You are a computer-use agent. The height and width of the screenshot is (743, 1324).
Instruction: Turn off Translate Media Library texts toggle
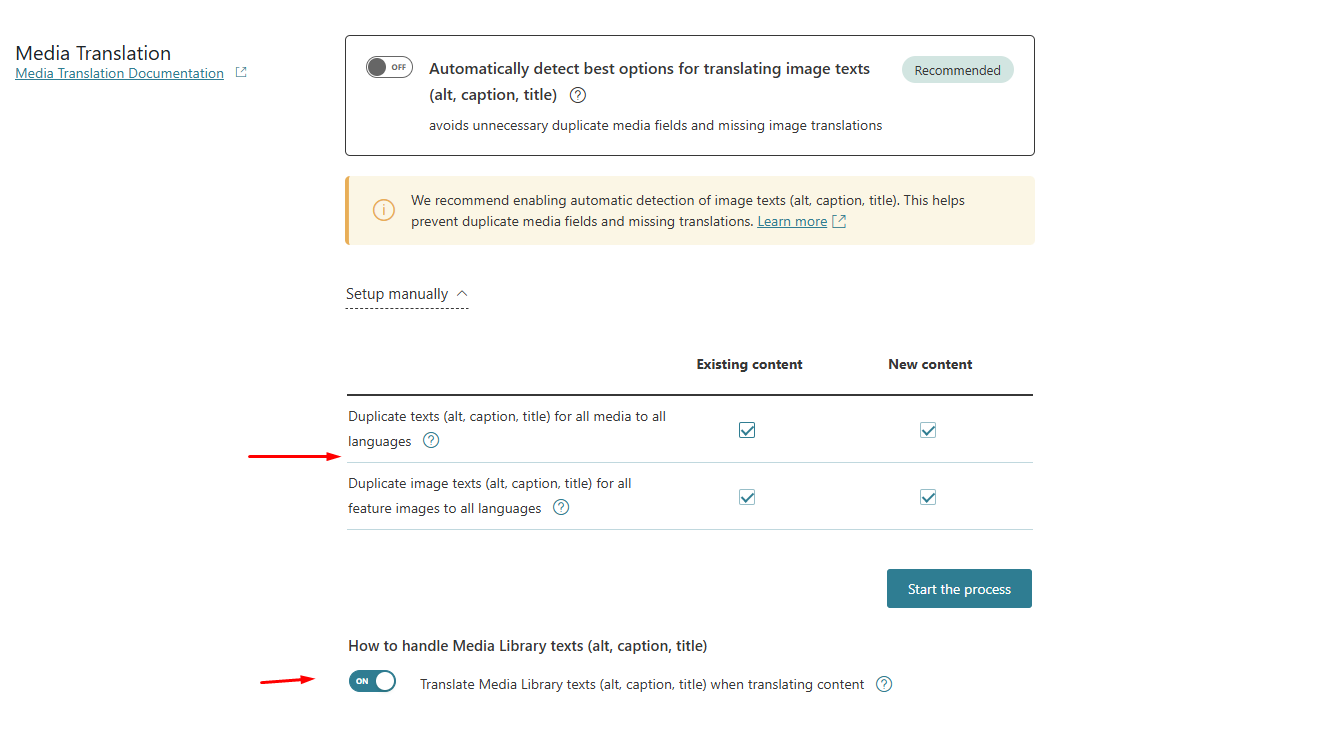372,682
